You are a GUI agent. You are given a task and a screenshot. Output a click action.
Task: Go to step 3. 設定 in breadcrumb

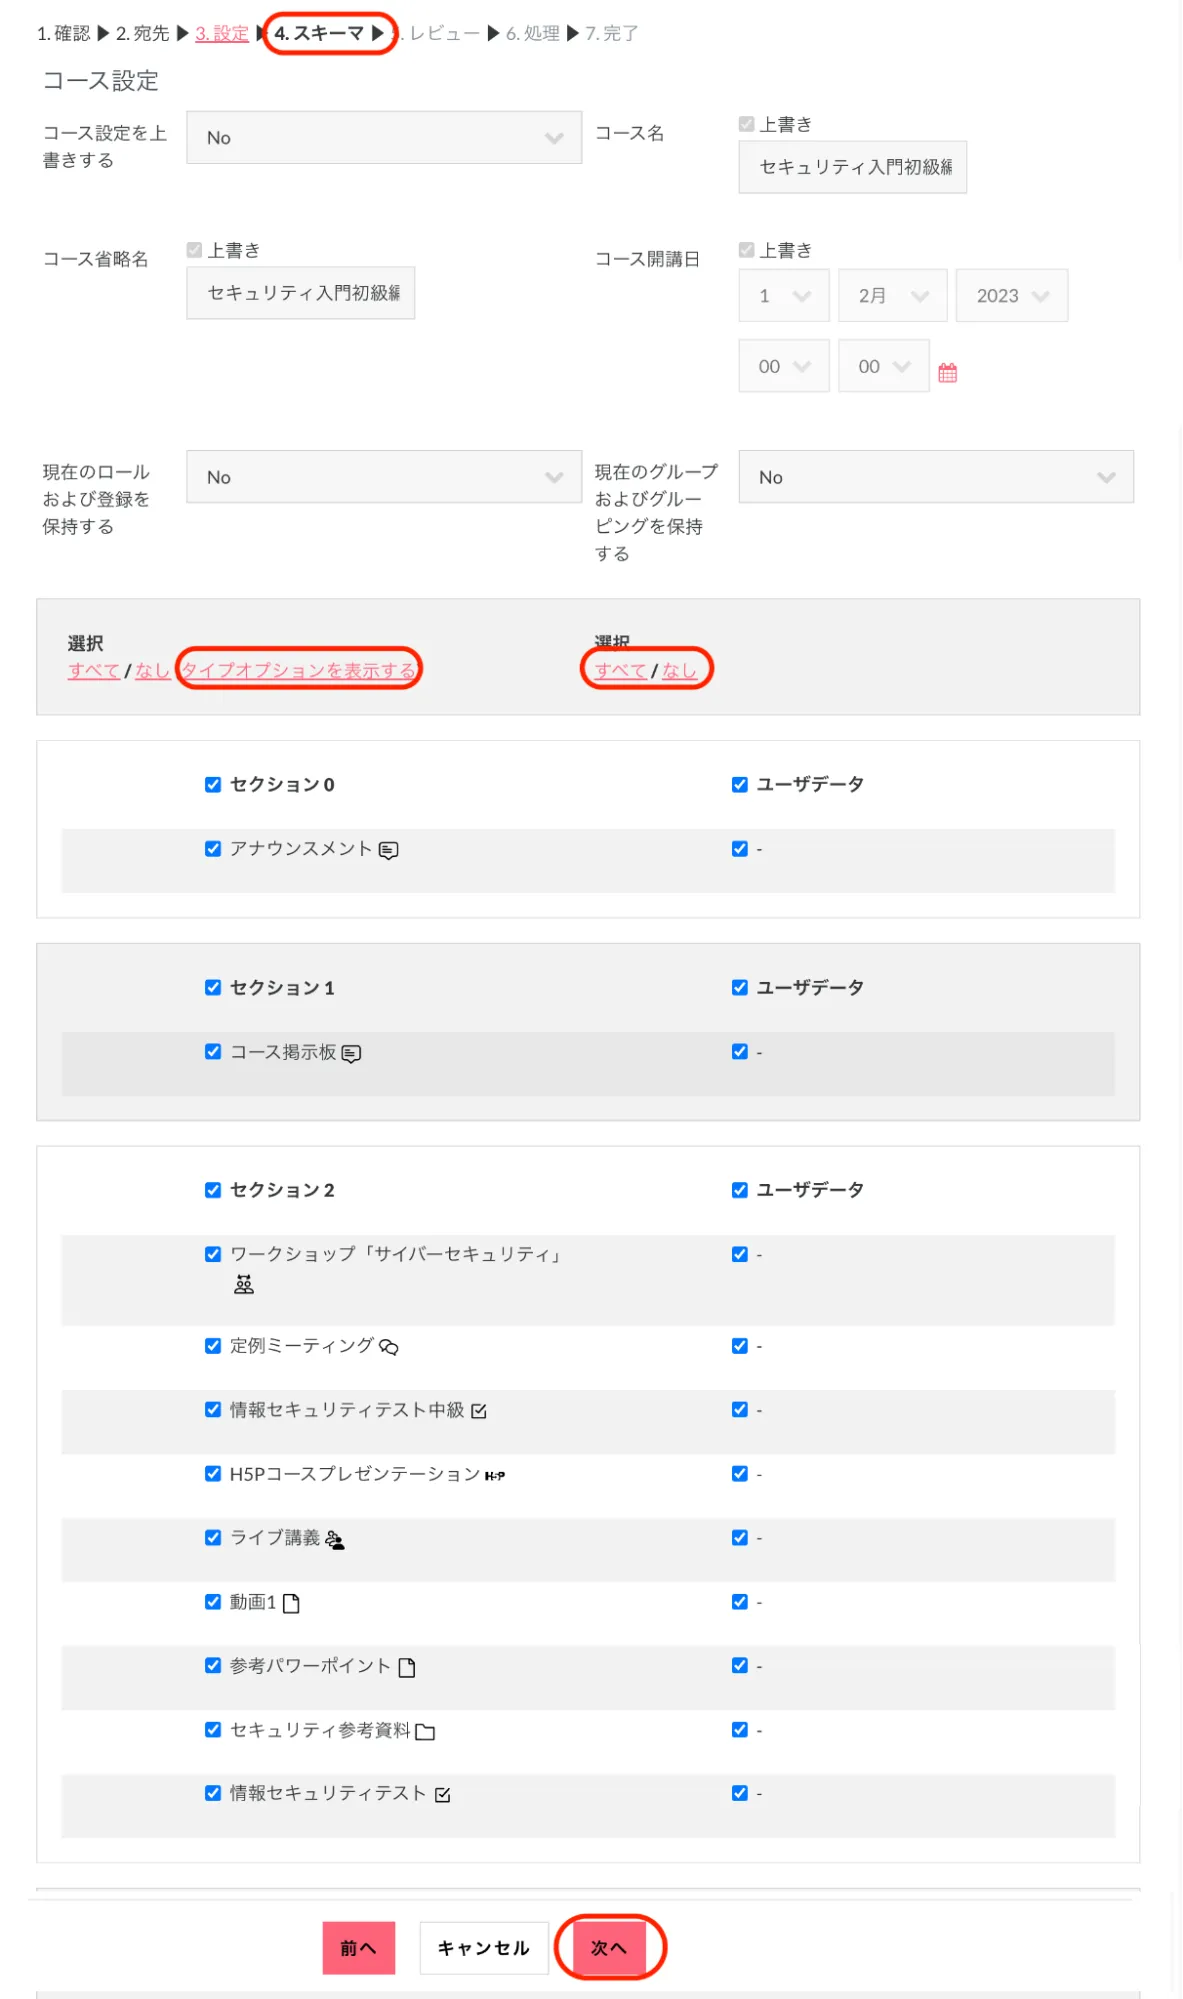(221, 33)
